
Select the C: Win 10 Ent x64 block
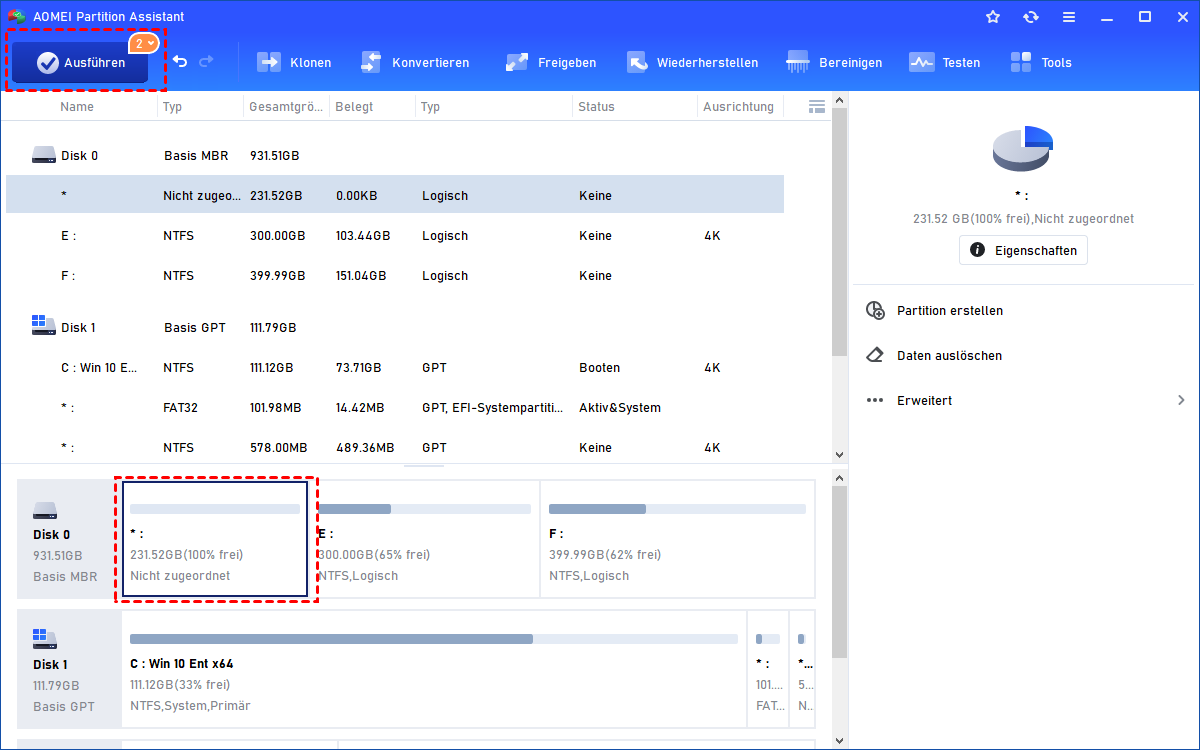434,669
